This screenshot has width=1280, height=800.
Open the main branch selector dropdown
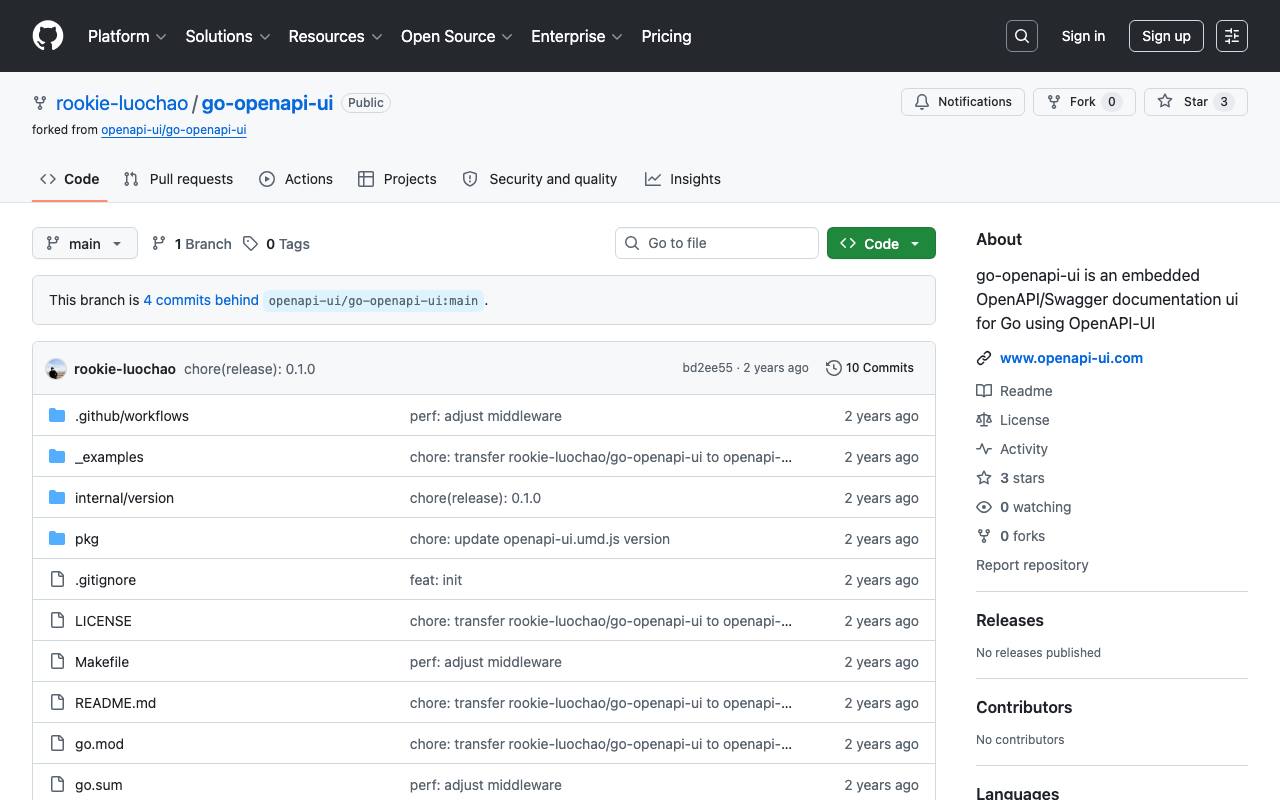[x=85, y=243]
